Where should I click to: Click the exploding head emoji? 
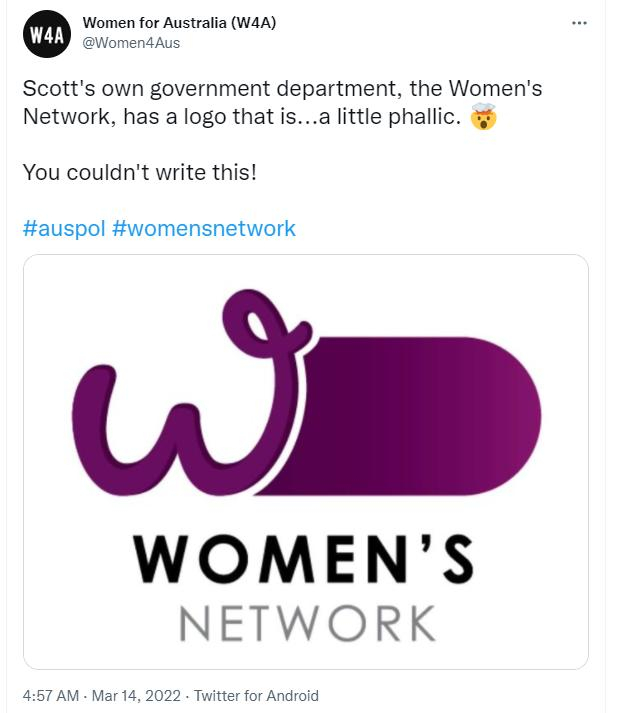tap(483, 117)
